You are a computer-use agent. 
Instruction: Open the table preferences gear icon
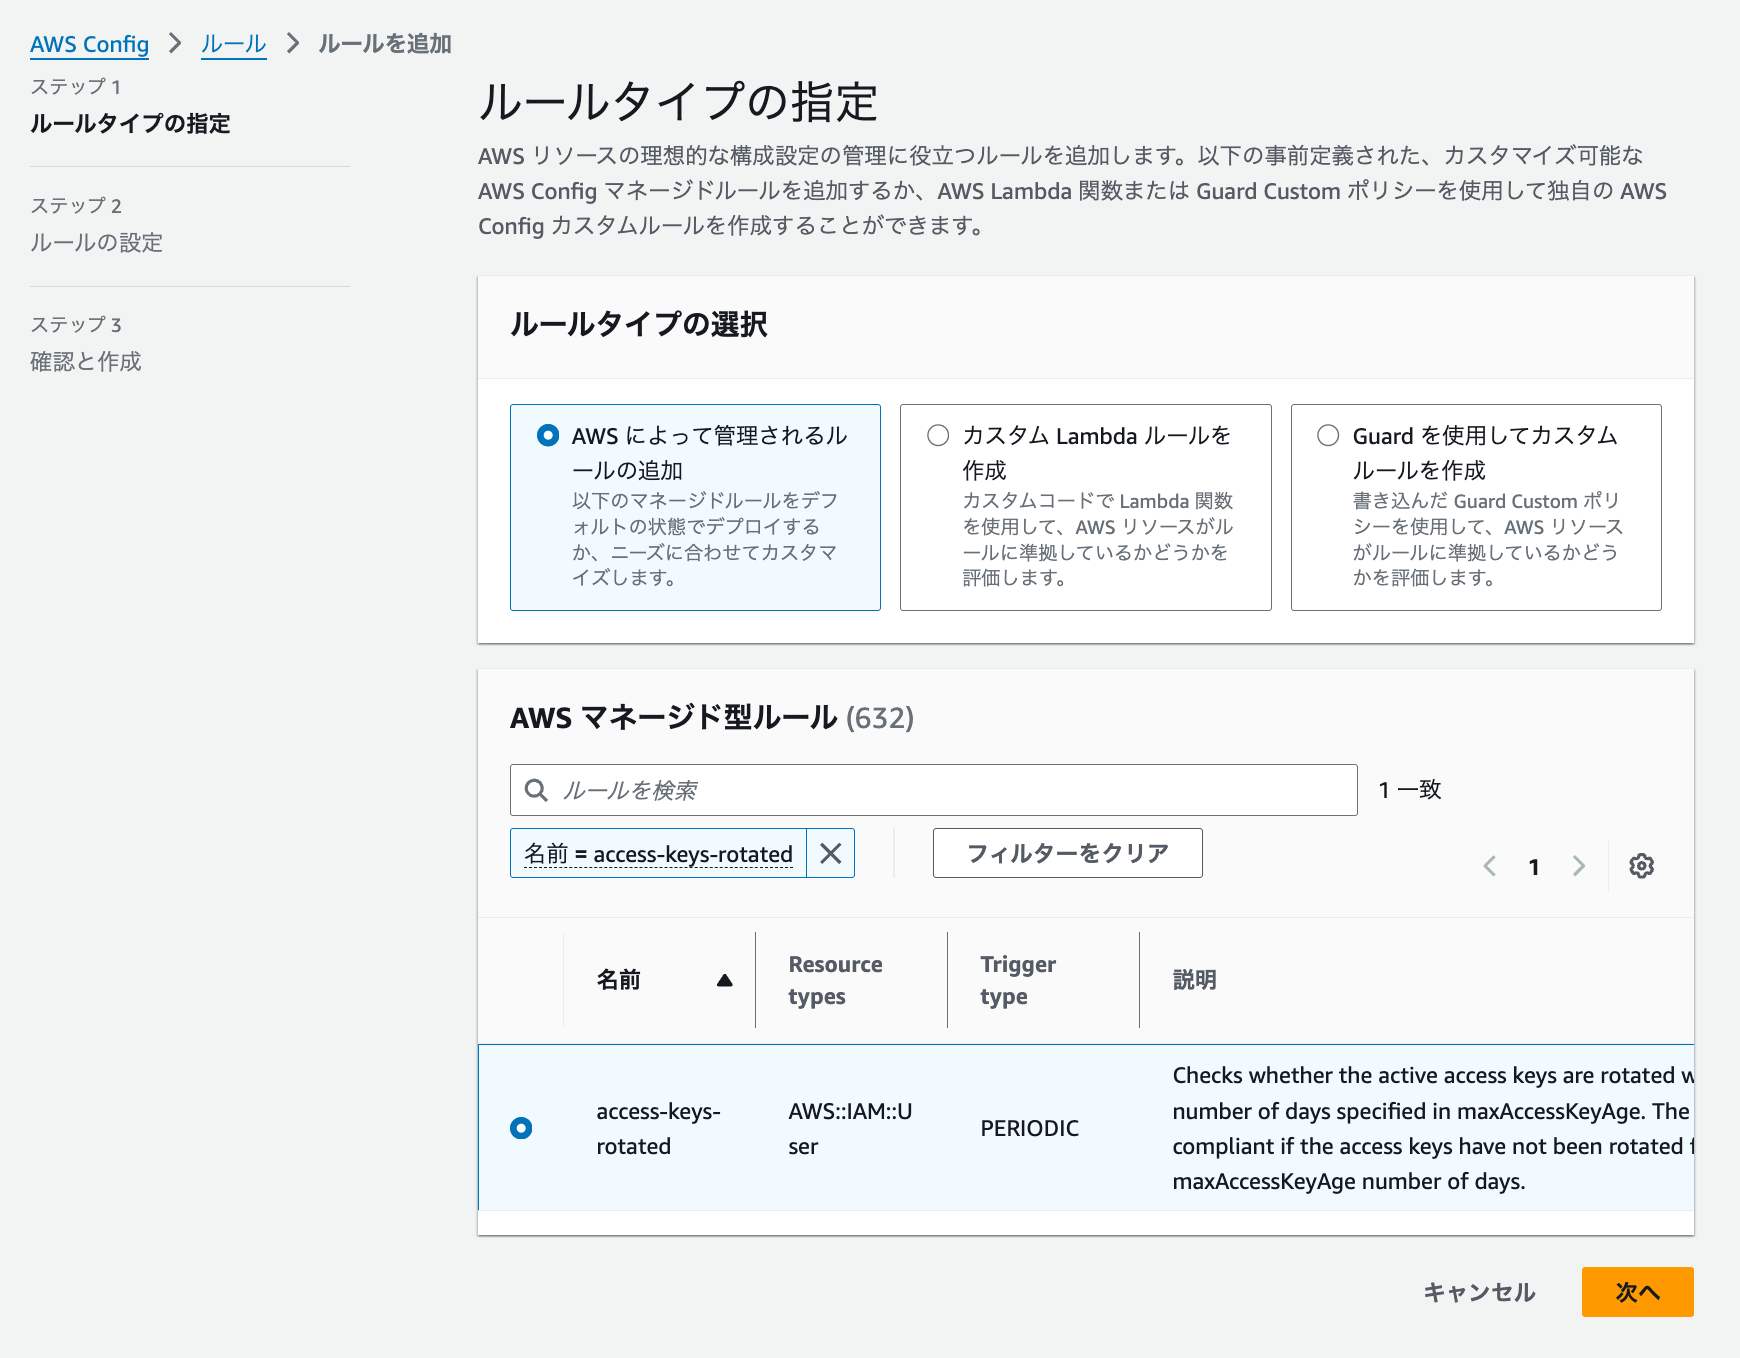pos(1641,866)
